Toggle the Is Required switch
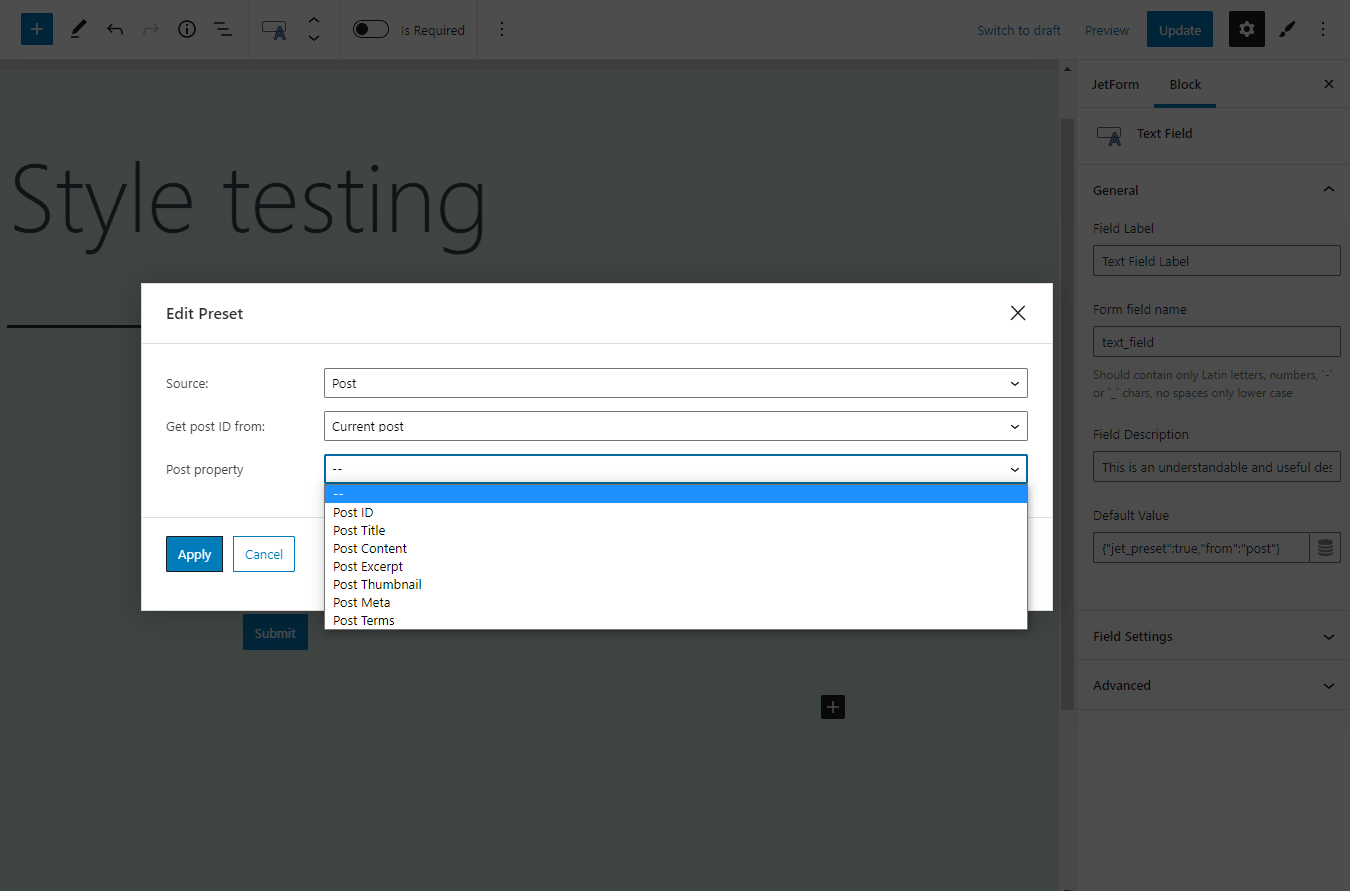The width and height of the screenshot is (1350, 891). pos(370,29)
